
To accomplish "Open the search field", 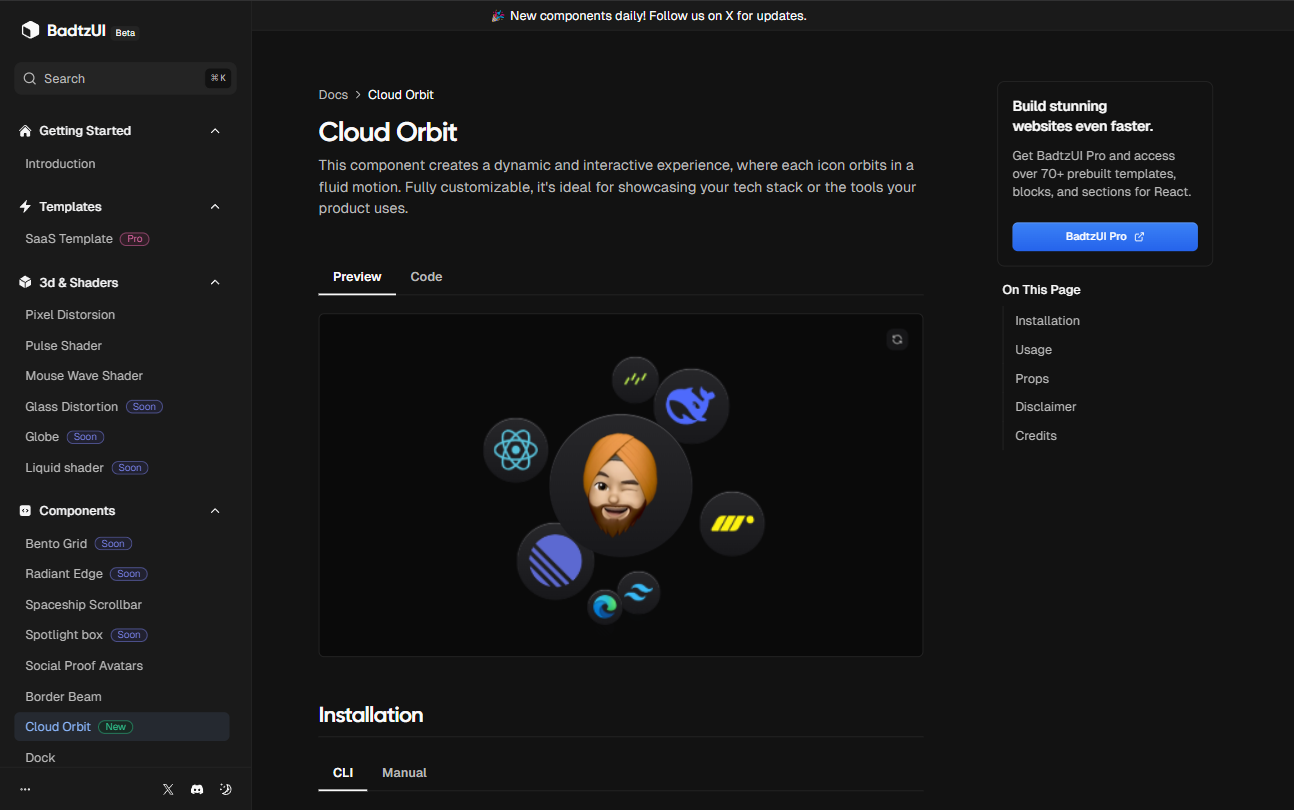I will click(125, 78).
